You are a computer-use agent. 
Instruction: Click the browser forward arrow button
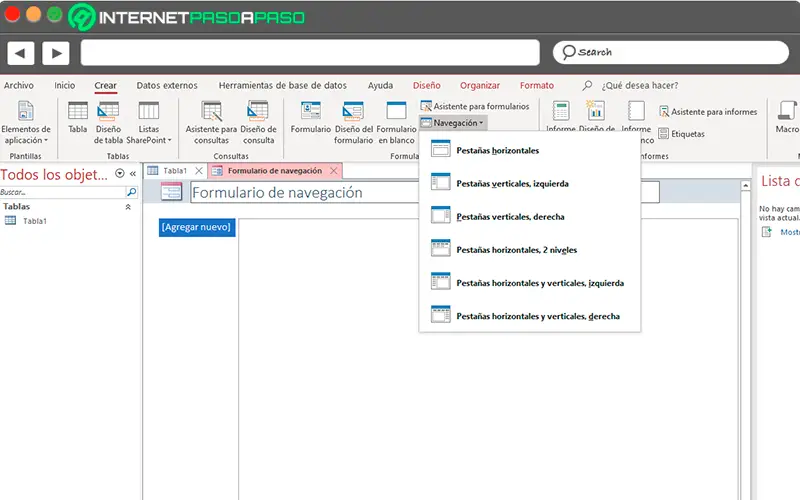tap(56, 53)
